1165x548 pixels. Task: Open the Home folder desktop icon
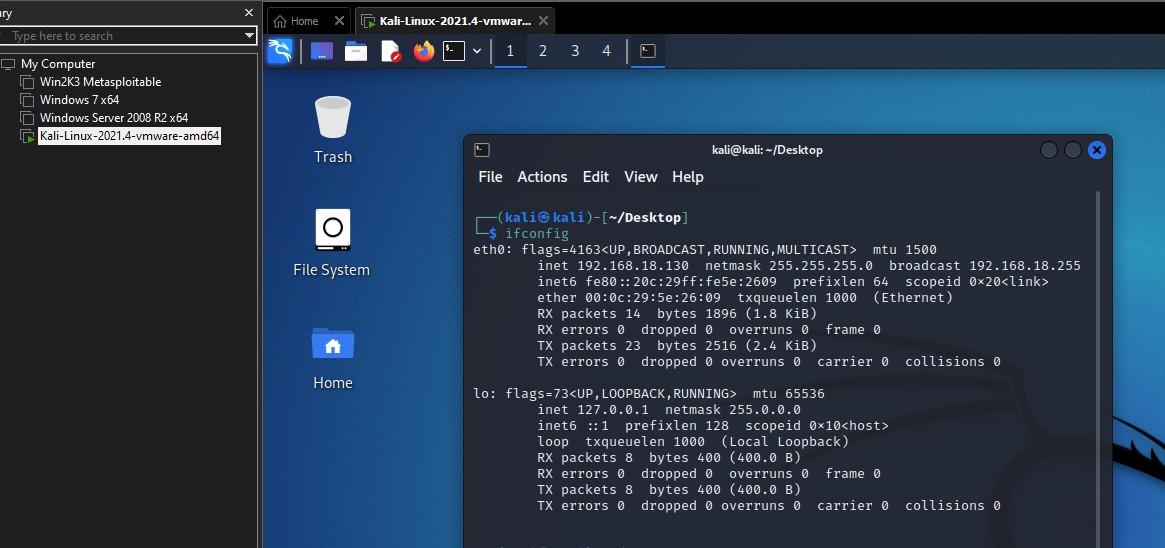pyautogui.click(x=333, y=357)
